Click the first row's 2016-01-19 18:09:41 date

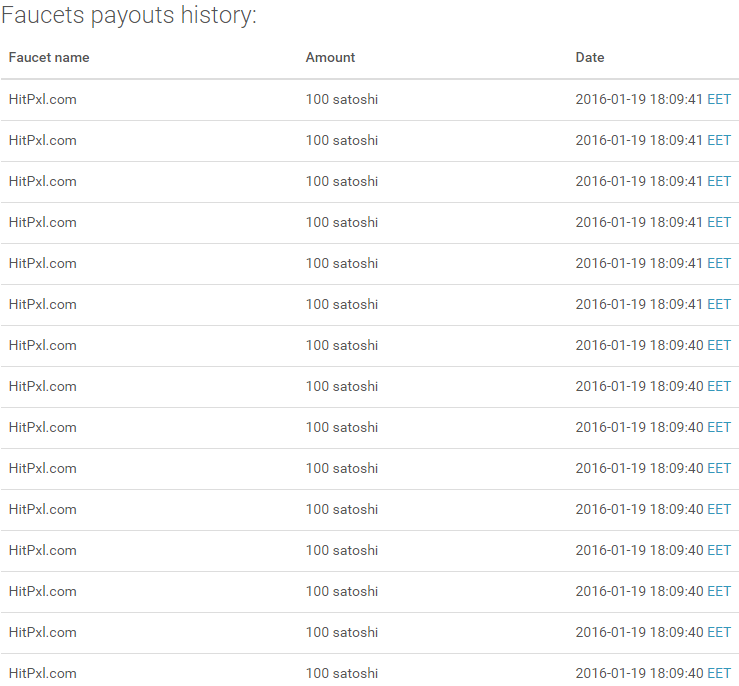click(639, 99)
